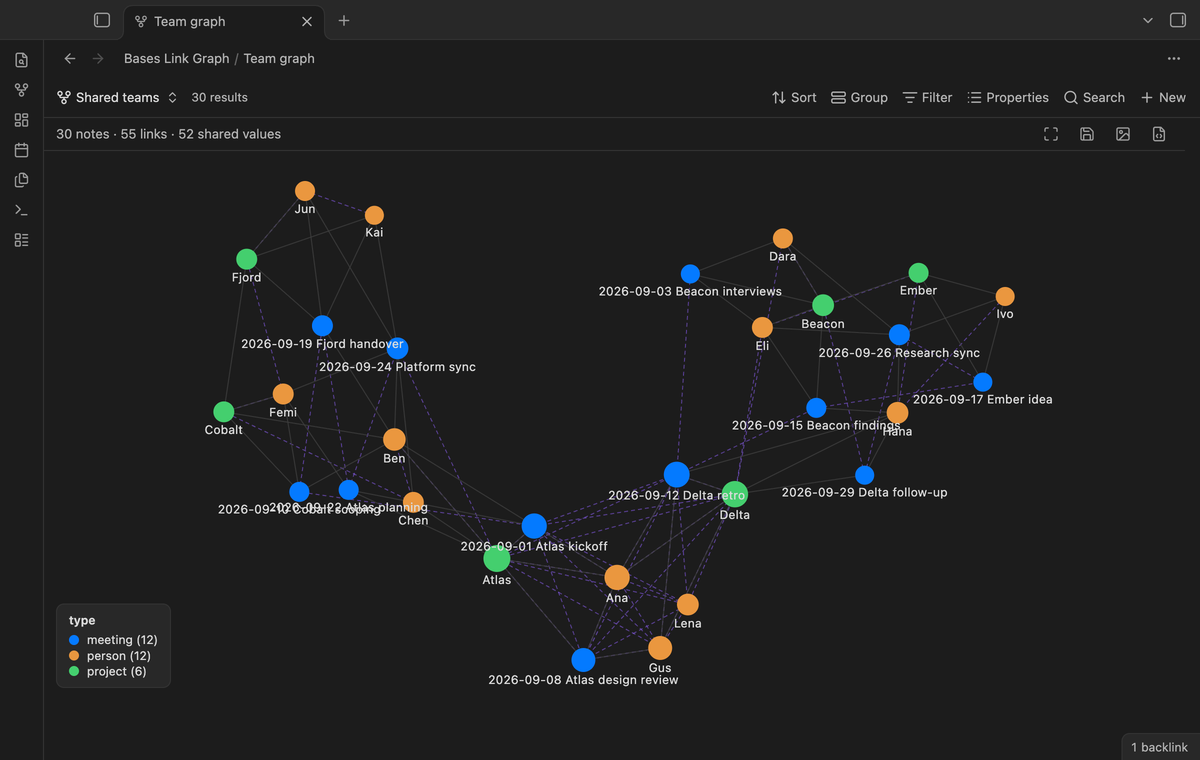Select the Beacon project node
The image size is (1200, 760).
[823, 305]
